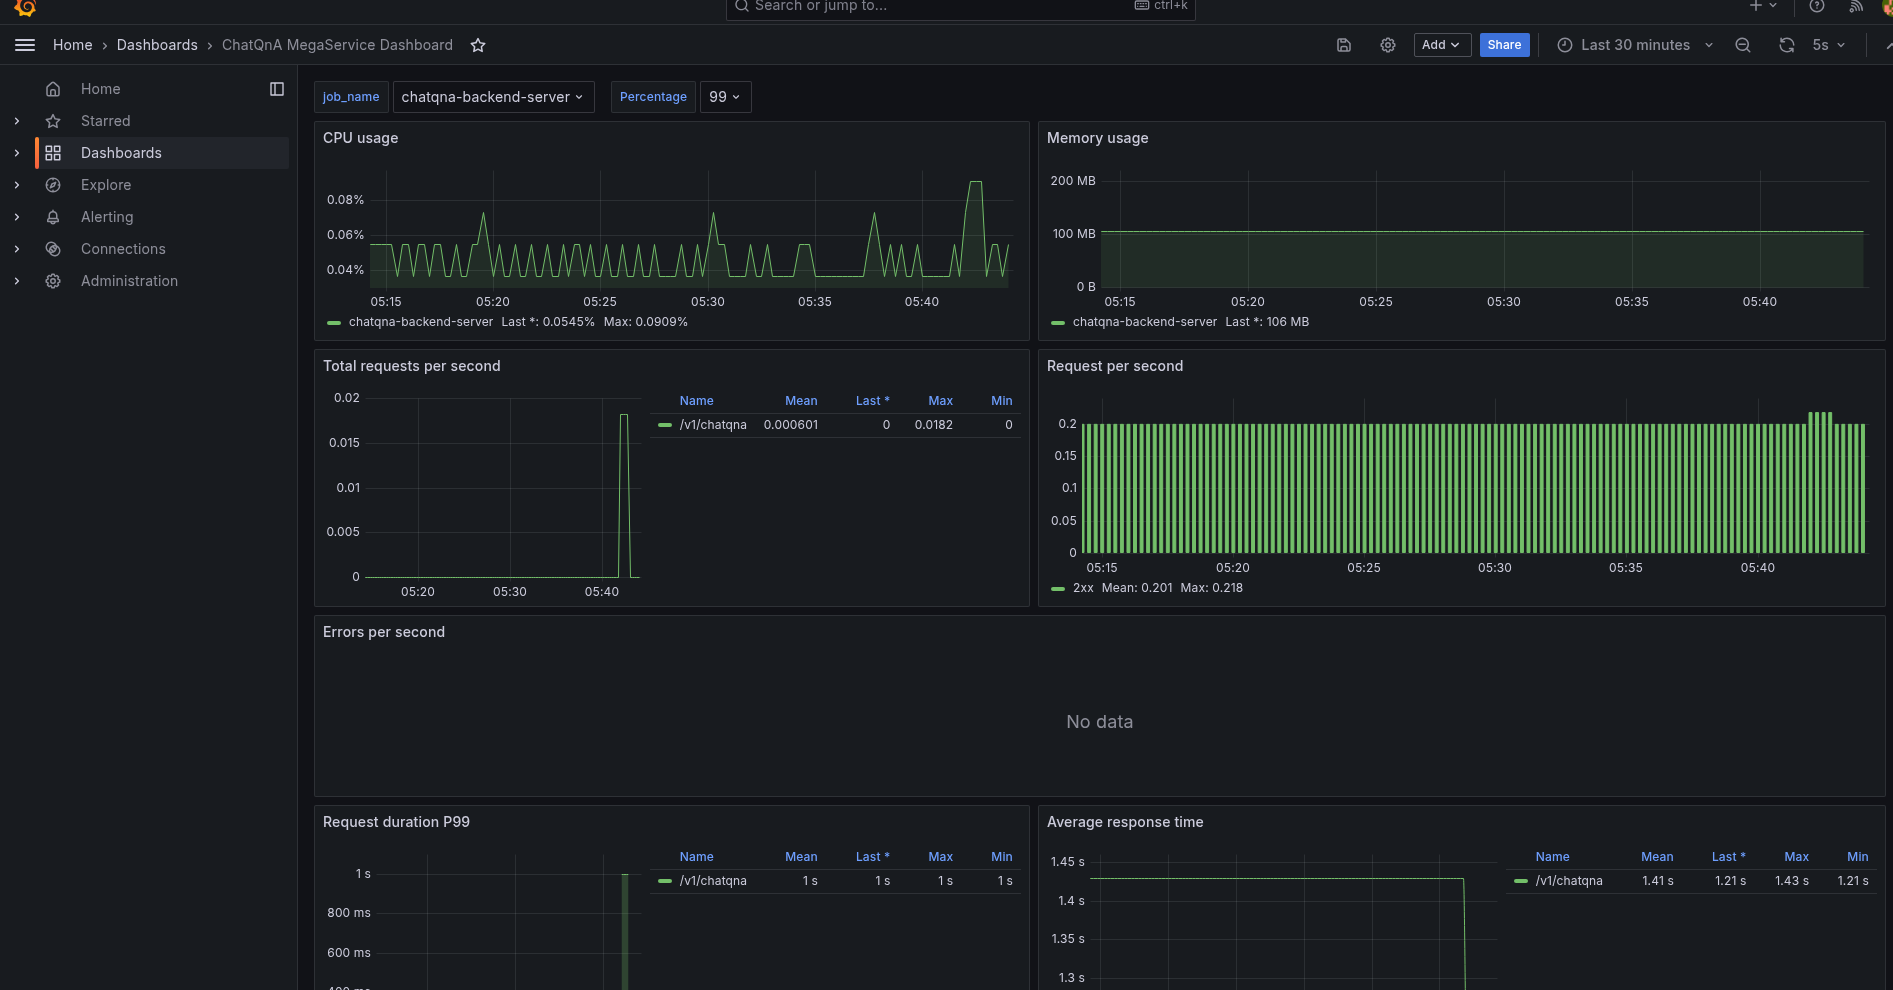Screen dimensions: 1893x990
Task: Open Administration in the sidebar
Action: tap(129, 281)
